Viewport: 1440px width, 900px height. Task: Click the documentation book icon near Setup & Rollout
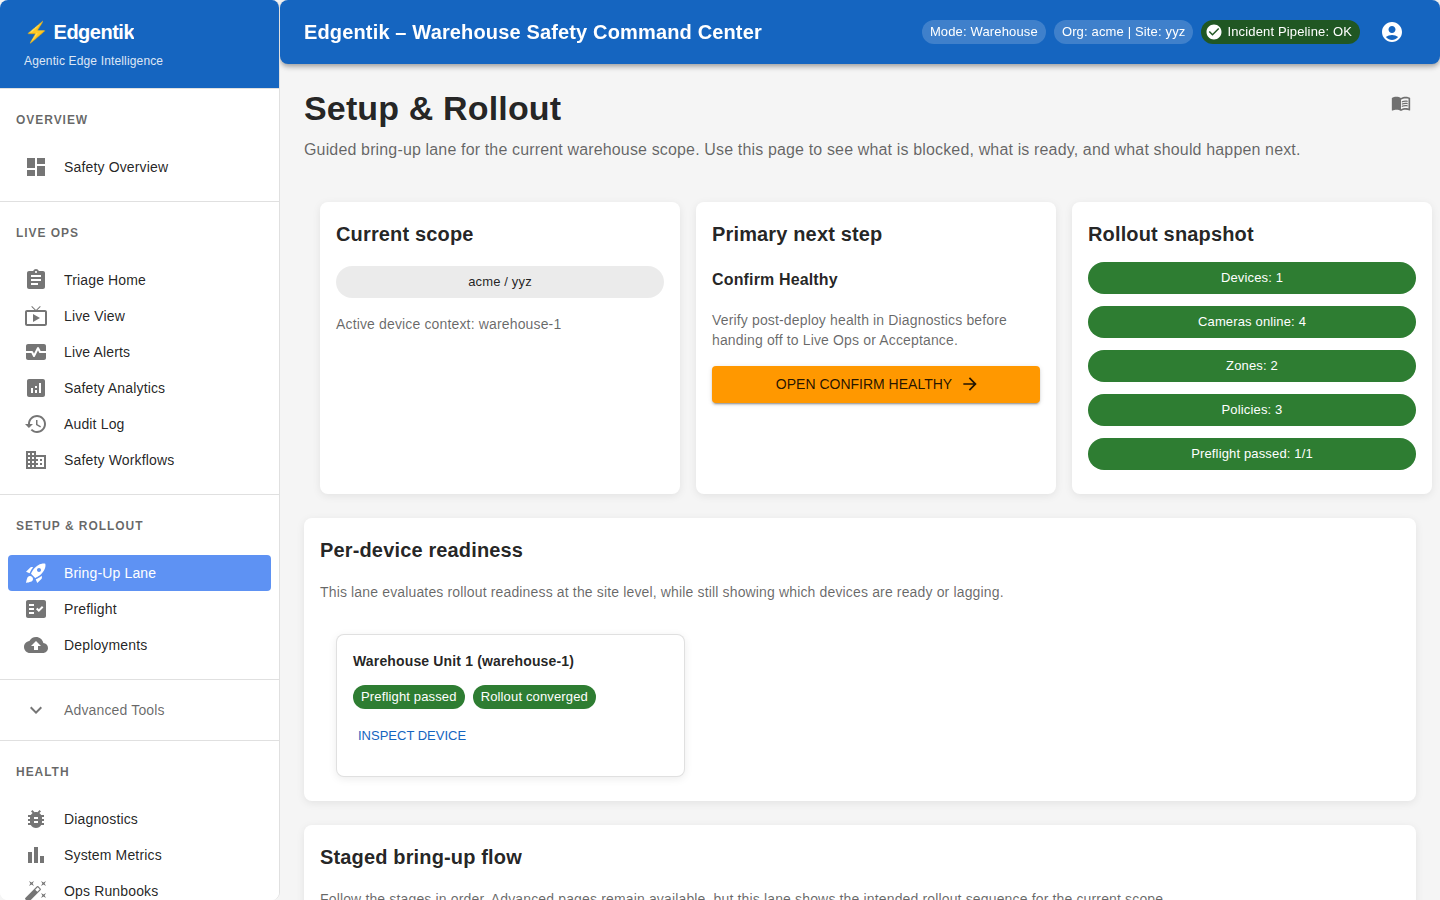[1401, 103]
